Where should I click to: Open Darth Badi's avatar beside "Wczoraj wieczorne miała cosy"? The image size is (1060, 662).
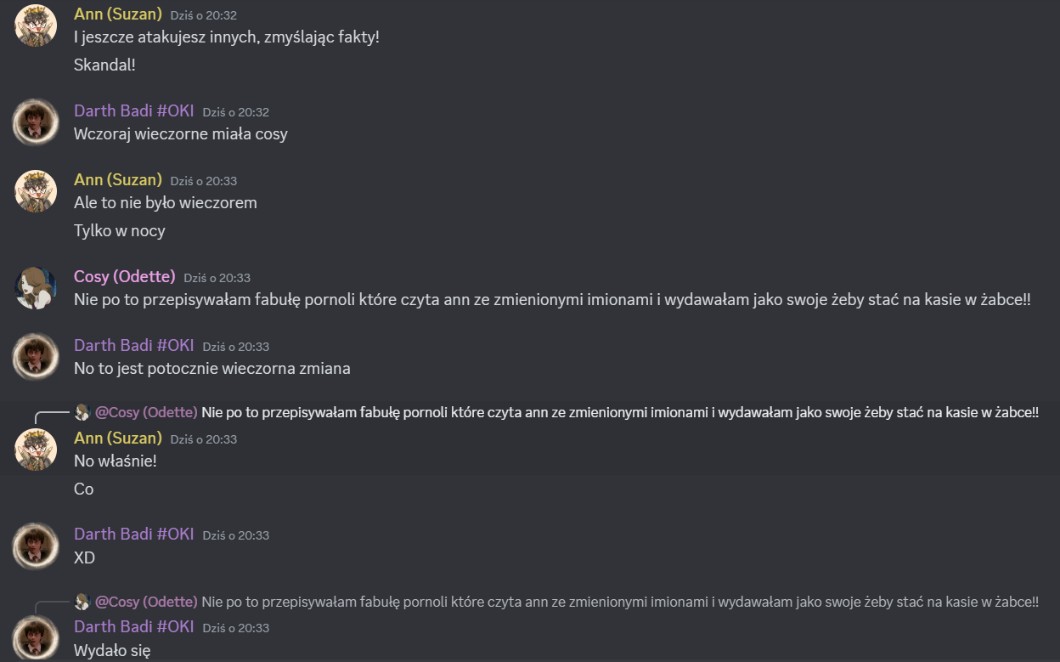coord(35,121)
